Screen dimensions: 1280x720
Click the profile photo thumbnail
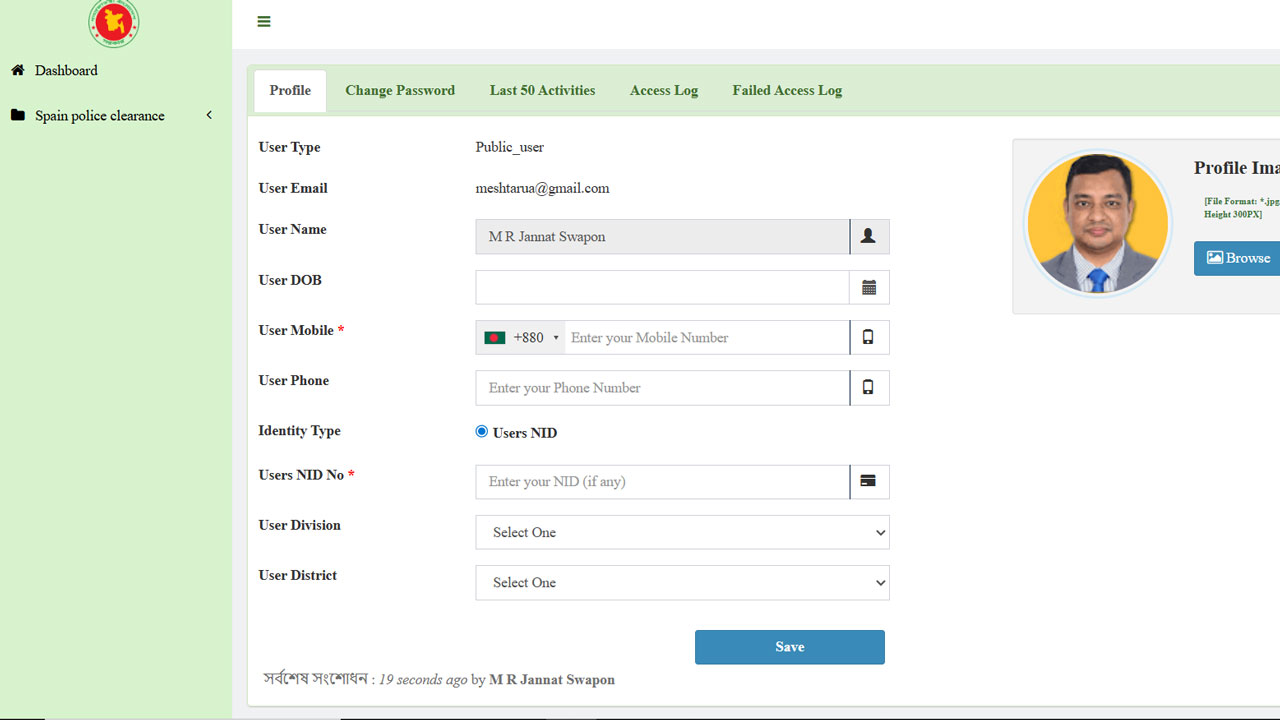pos(1098,224)
